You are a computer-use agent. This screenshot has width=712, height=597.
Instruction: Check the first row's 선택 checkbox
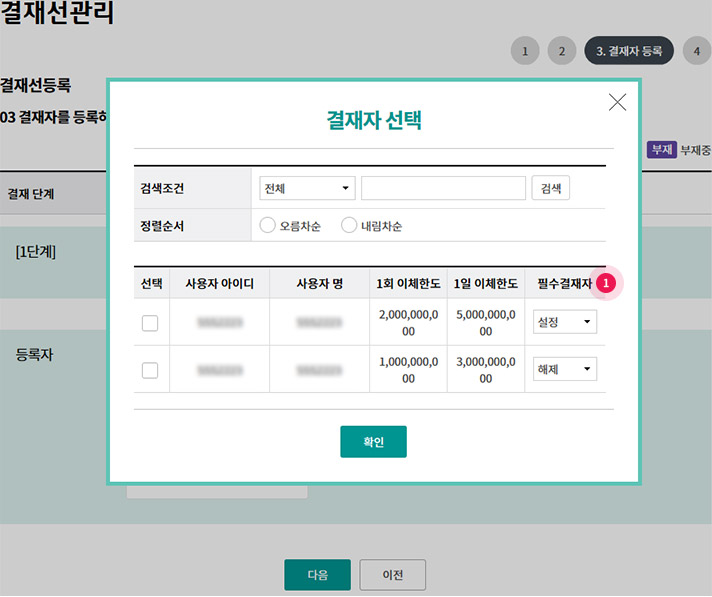coord(150,323)
